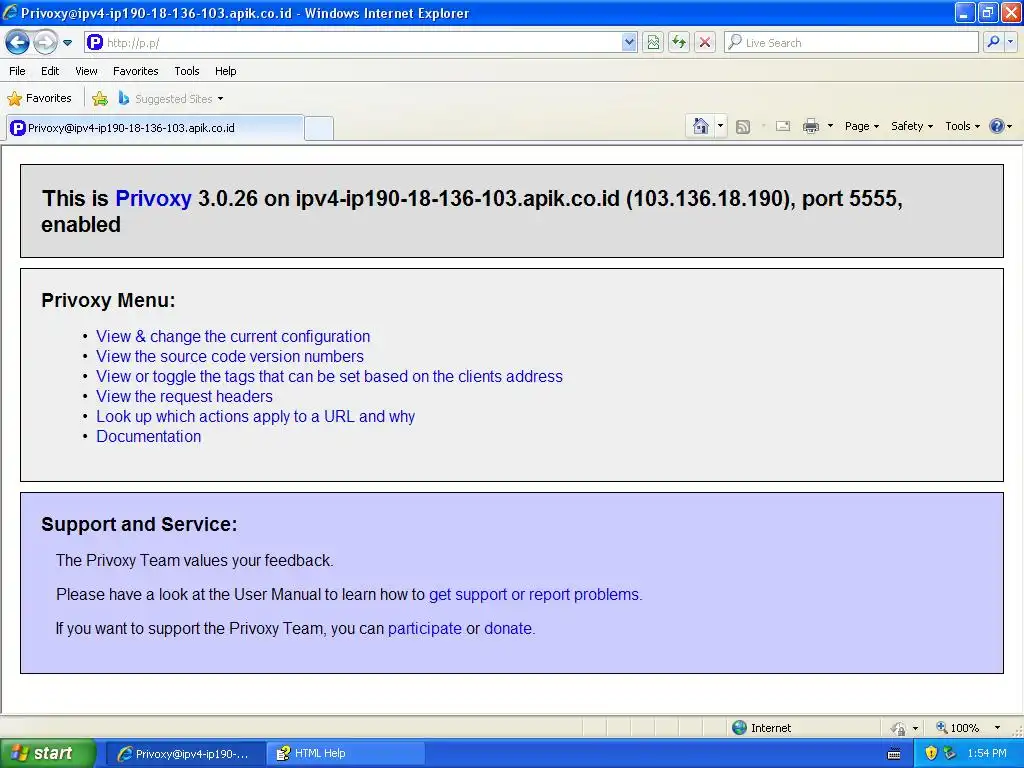The height and width of the screenshot is (768, 1024).
Task: Open the Page command bar menu
Action: 862,126
